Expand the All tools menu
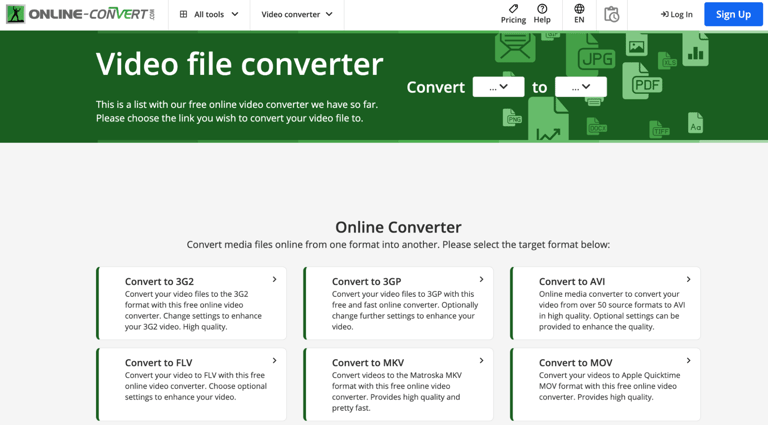Viewport: 768px width, 425px height. [209, 14]
